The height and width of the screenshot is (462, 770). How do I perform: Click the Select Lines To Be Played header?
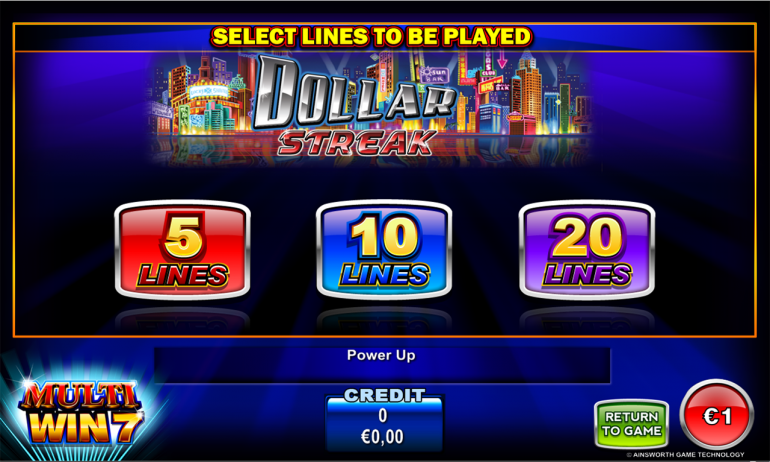371,37
